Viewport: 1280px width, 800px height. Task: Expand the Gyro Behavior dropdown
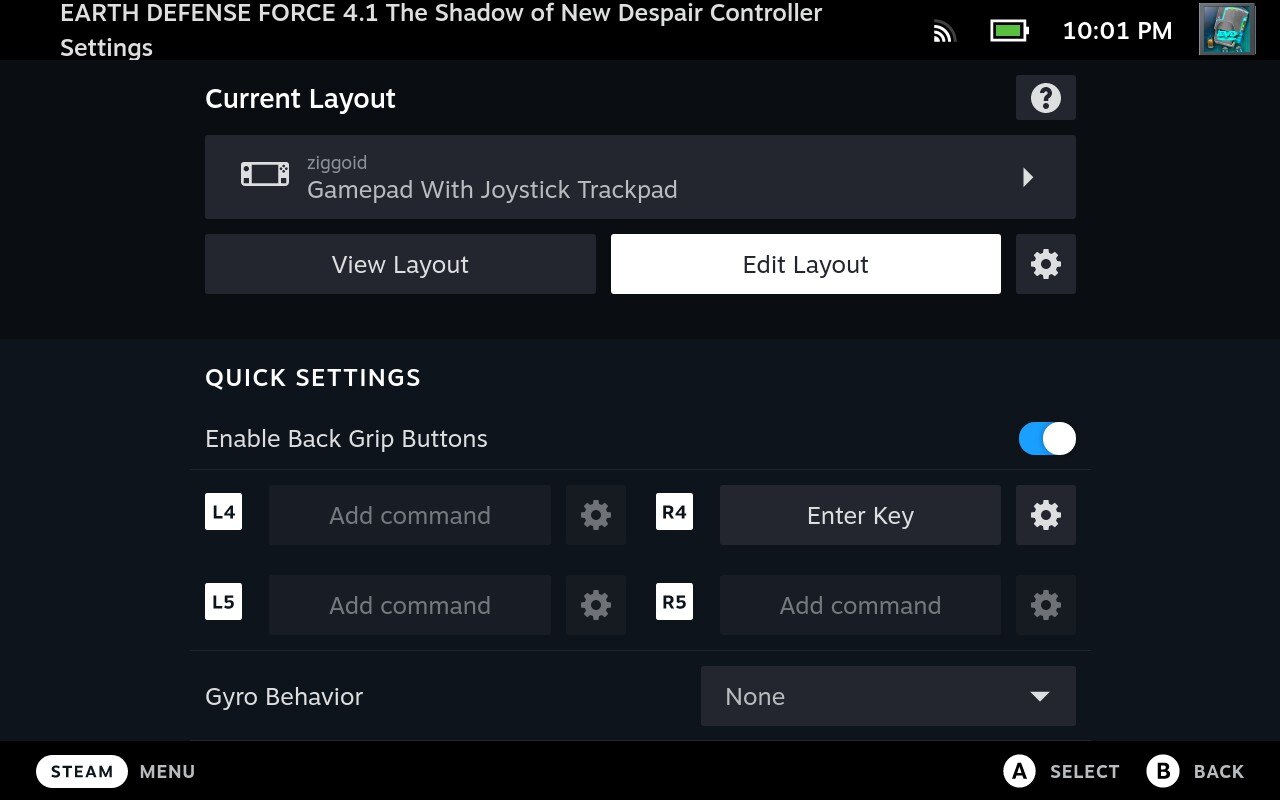[888, 696]
